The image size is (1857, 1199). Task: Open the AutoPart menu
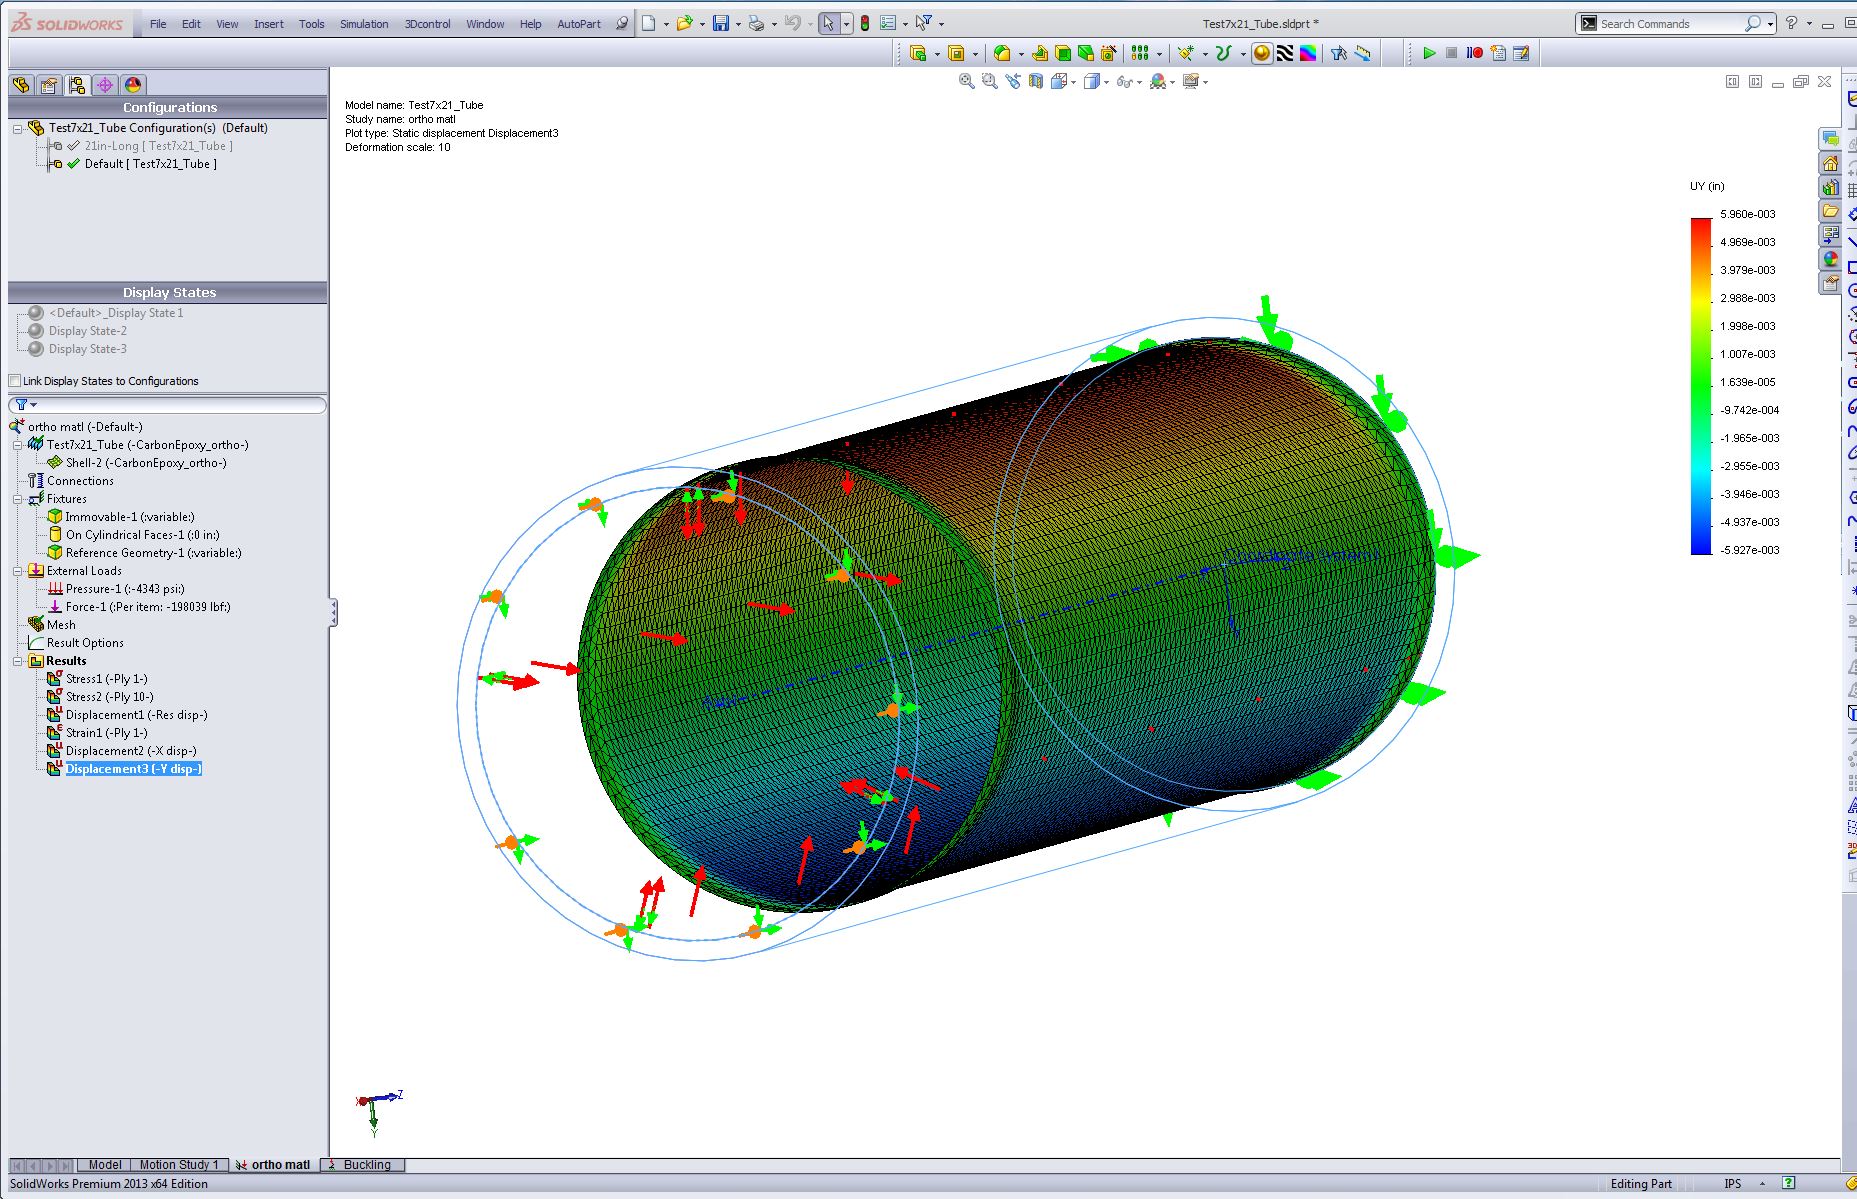[579, 24]
